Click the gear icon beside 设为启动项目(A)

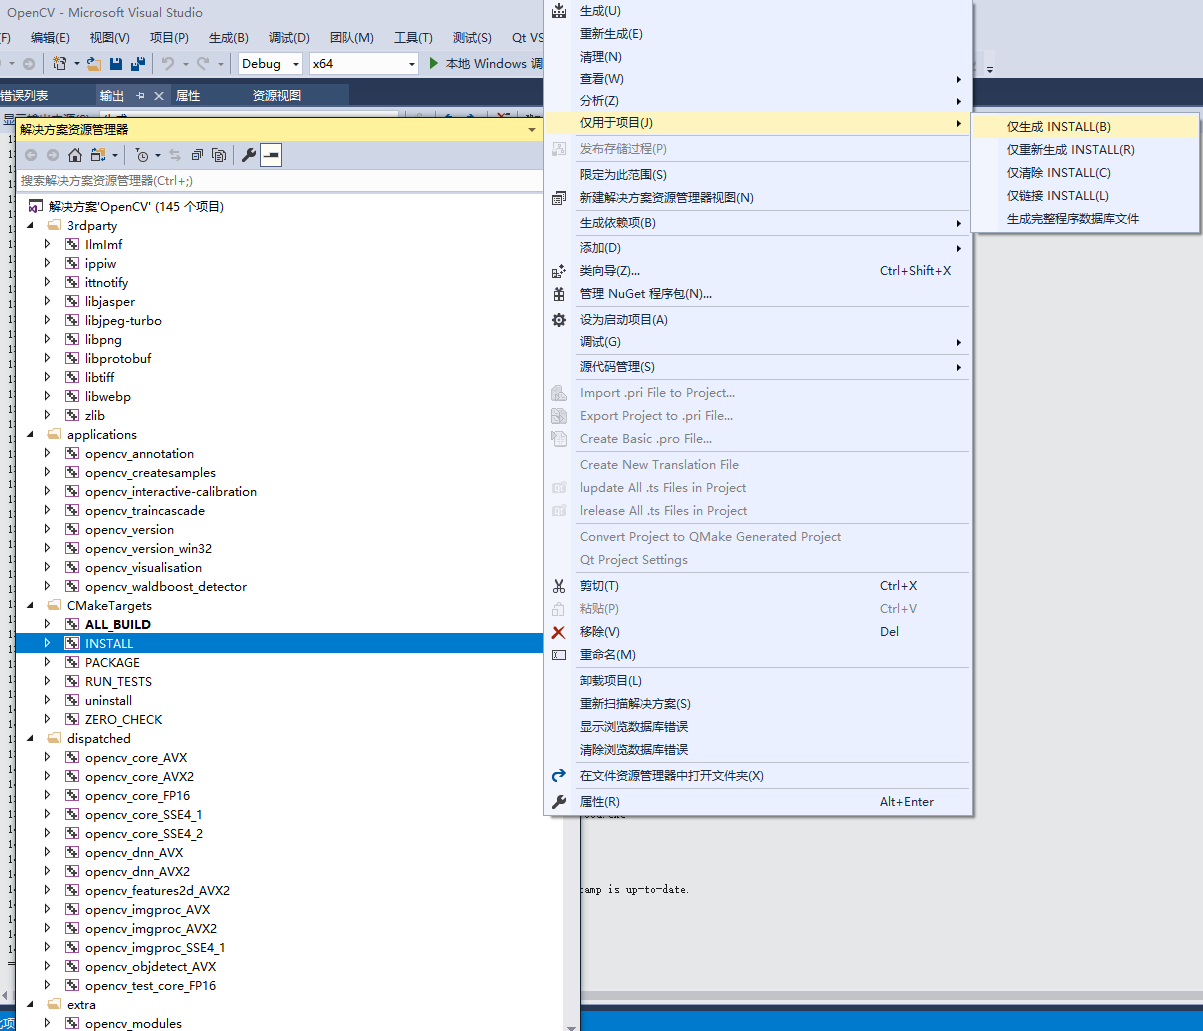559,320
